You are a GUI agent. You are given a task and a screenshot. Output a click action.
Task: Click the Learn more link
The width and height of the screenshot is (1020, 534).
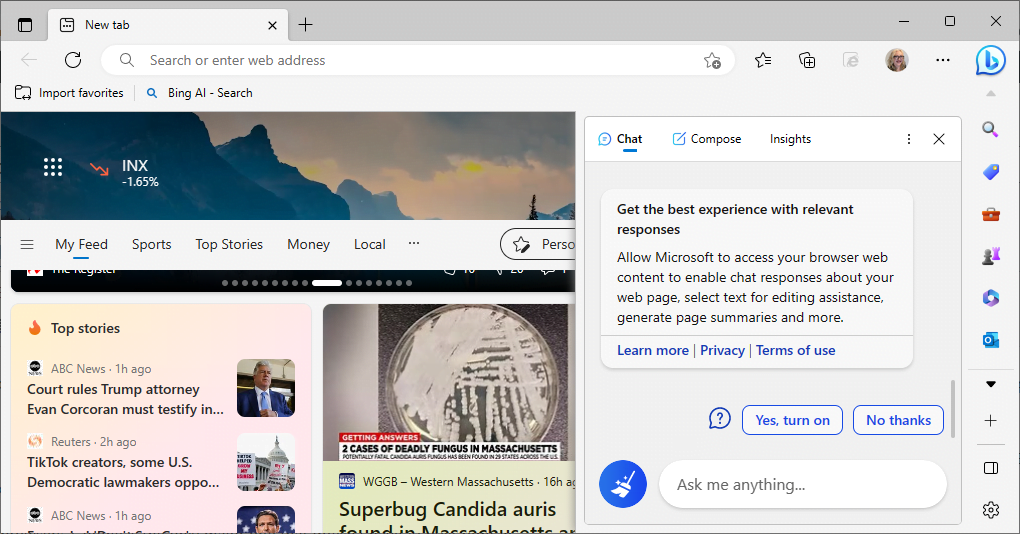652,351
